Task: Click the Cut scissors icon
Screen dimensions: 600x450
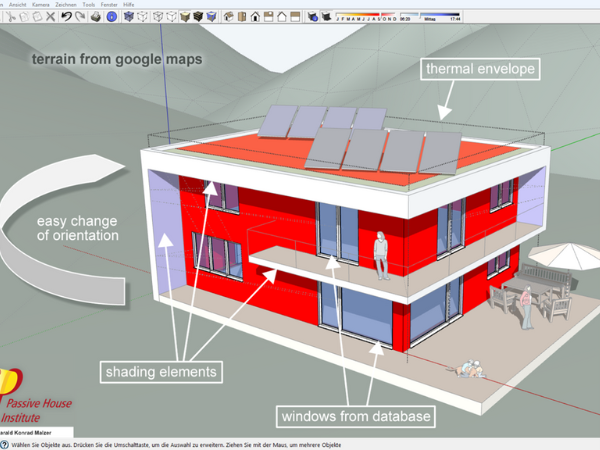Action: pos(11,16)
